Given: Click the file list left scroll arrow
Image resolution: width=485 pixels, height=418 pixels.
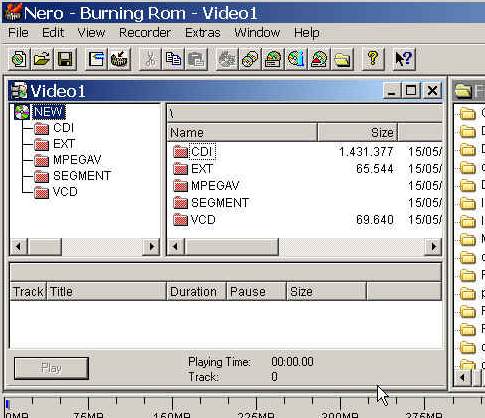Looking at the screenshot, I should click(176, 247).
